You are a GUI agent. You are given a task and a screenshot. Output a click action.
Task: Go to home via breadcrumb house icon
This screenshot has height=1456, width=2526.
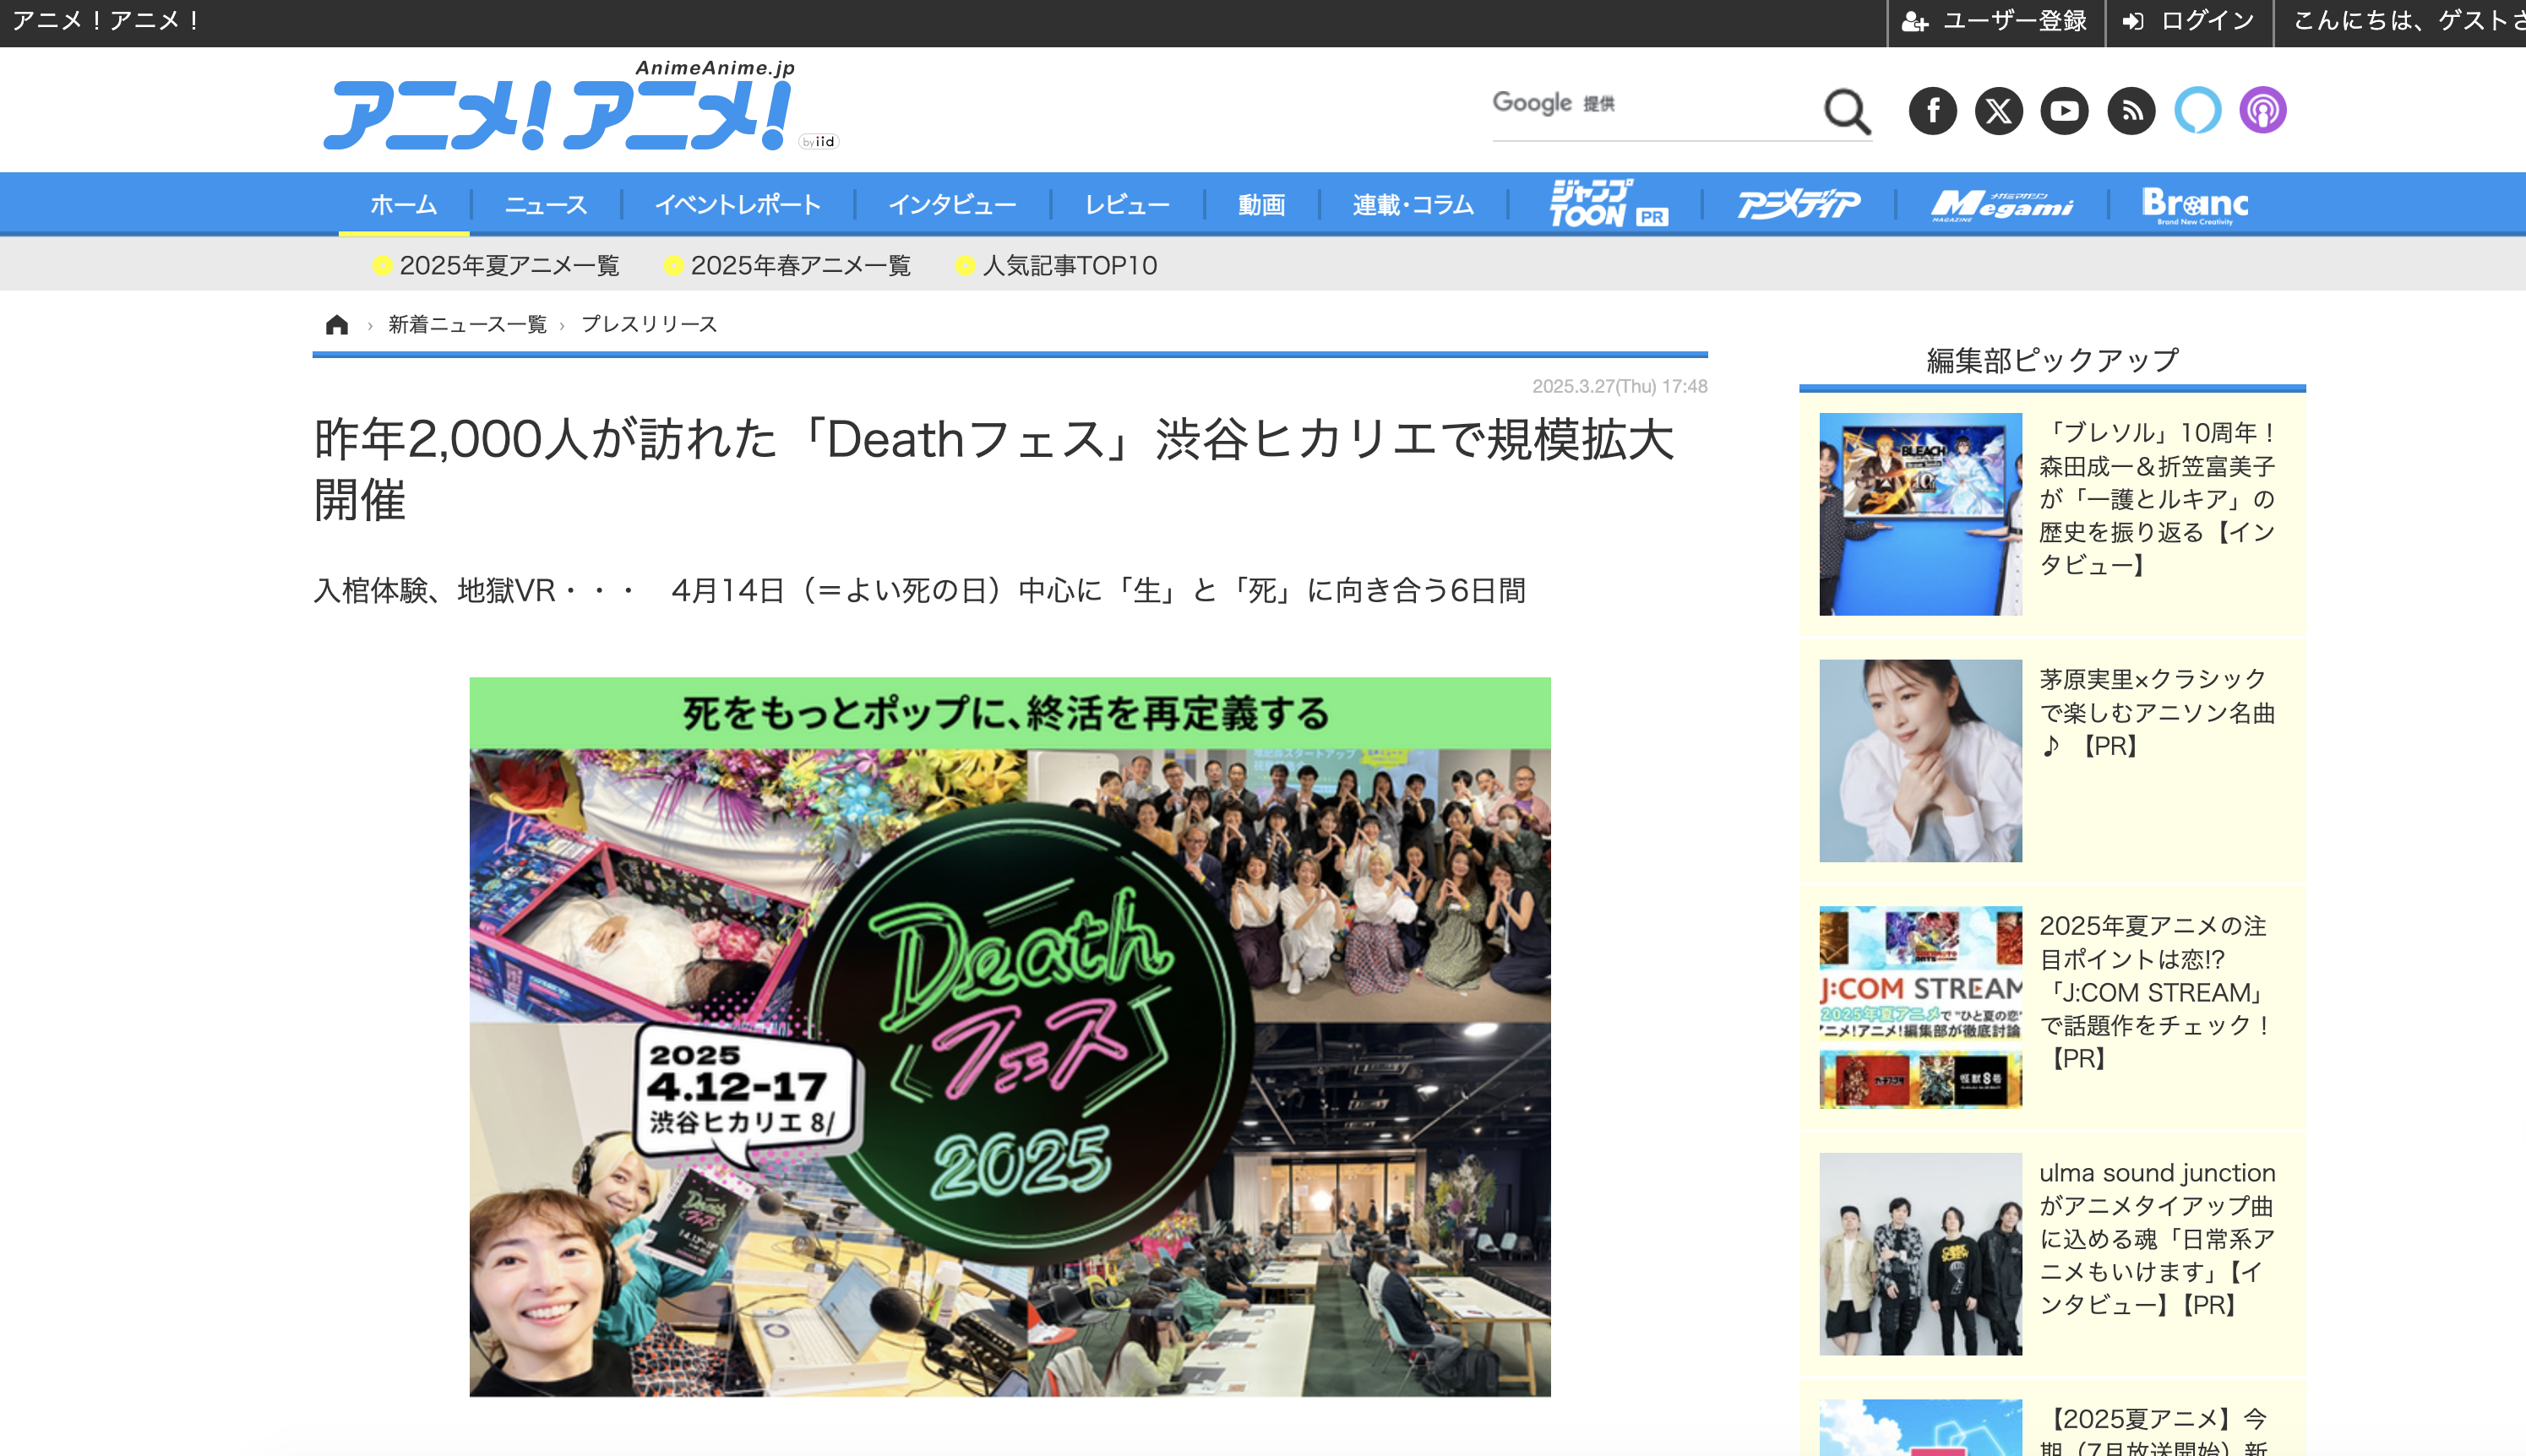(337, 324)
